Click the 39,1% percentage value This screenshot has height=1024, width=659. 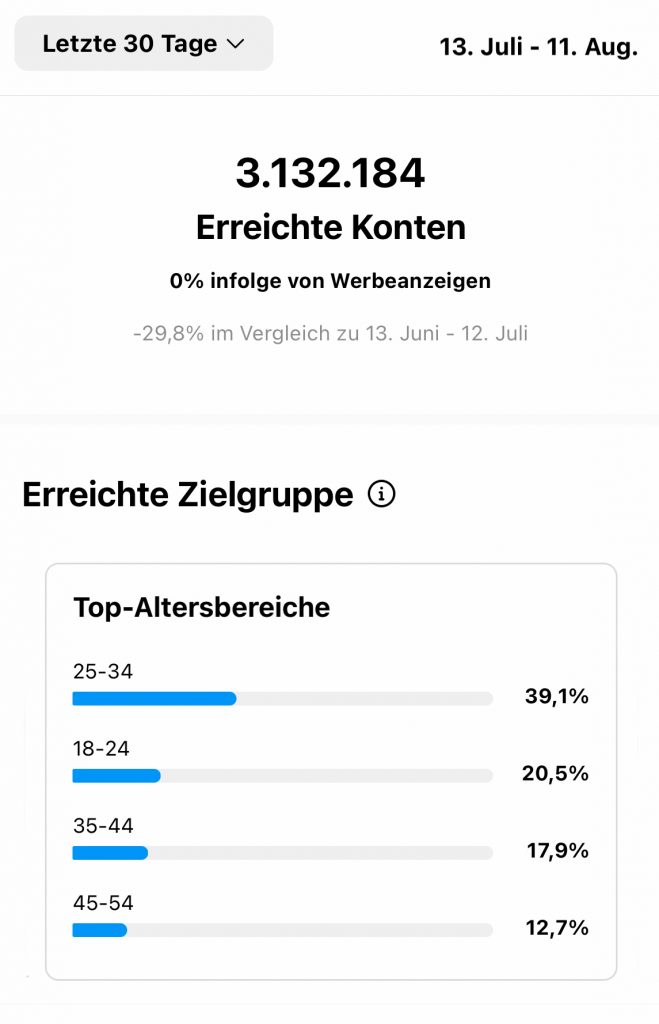coord(556,697)
